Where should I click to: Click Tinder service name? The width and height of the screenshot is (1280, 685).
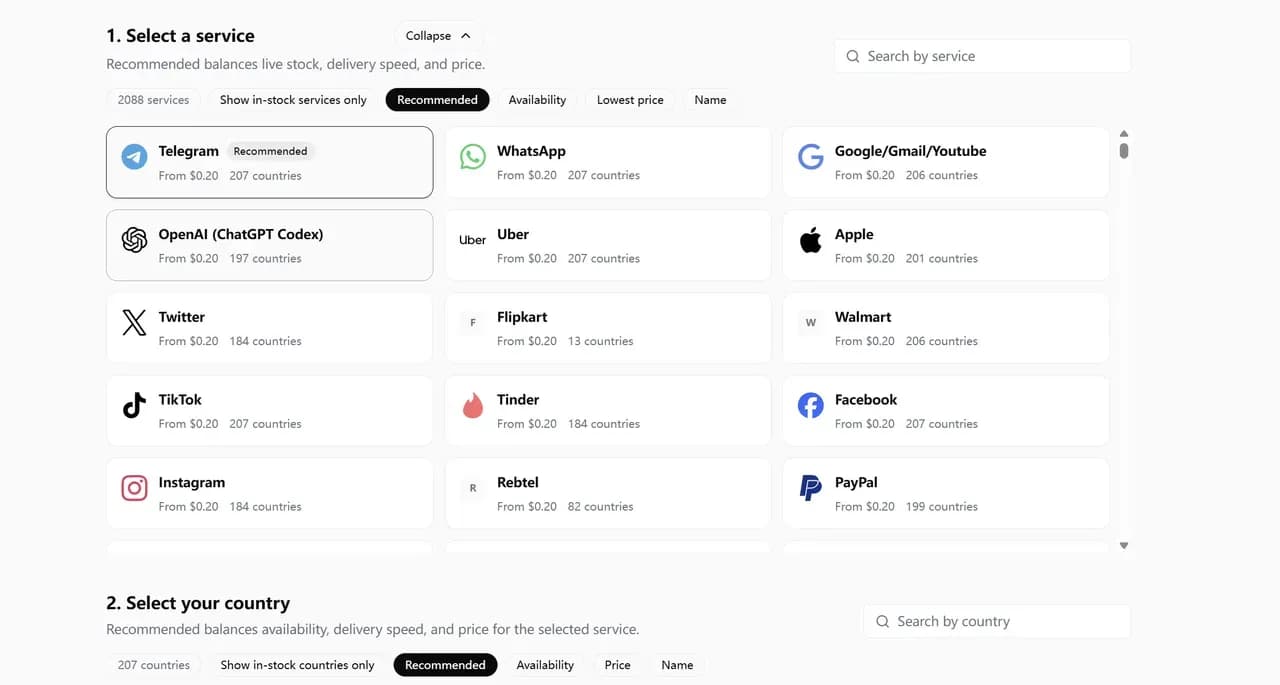tap(518, 400)
